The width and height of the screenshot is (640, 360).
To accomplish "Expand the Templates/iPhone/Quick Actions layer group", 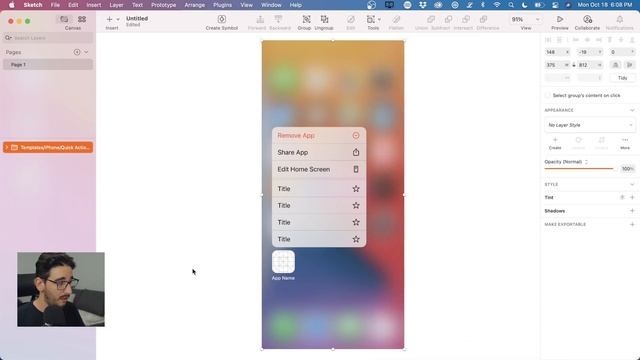I will point(7,147).
